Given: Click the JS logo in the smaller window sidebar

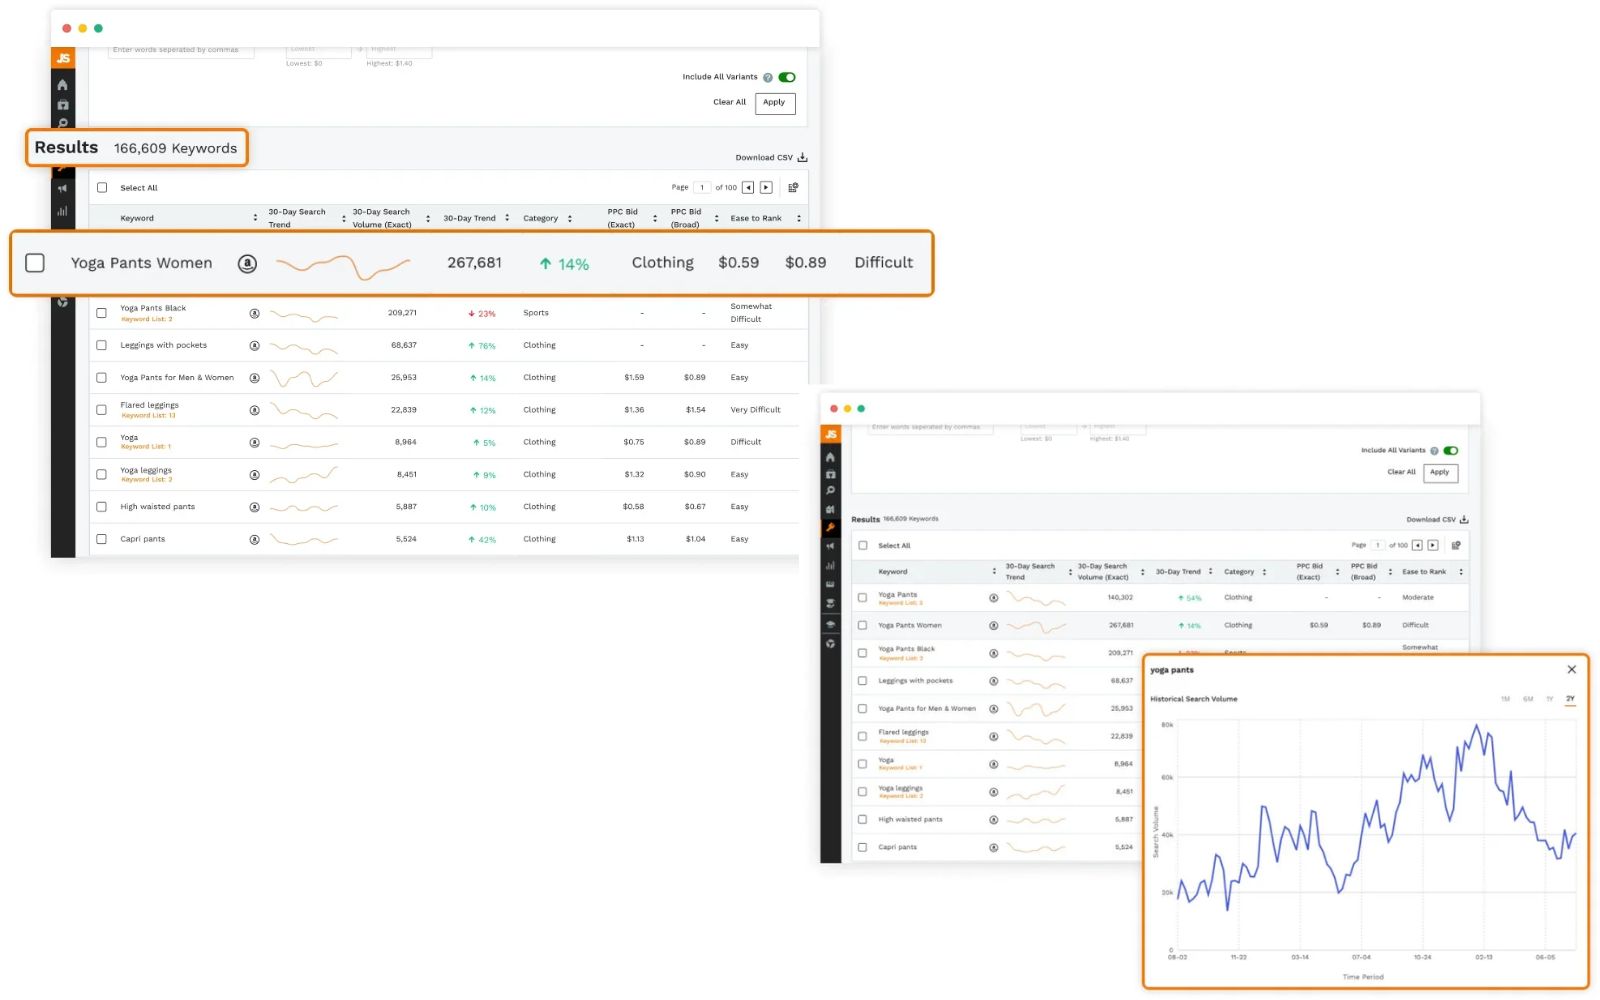Looking at the screenshot, I should [x=830, y=434].
